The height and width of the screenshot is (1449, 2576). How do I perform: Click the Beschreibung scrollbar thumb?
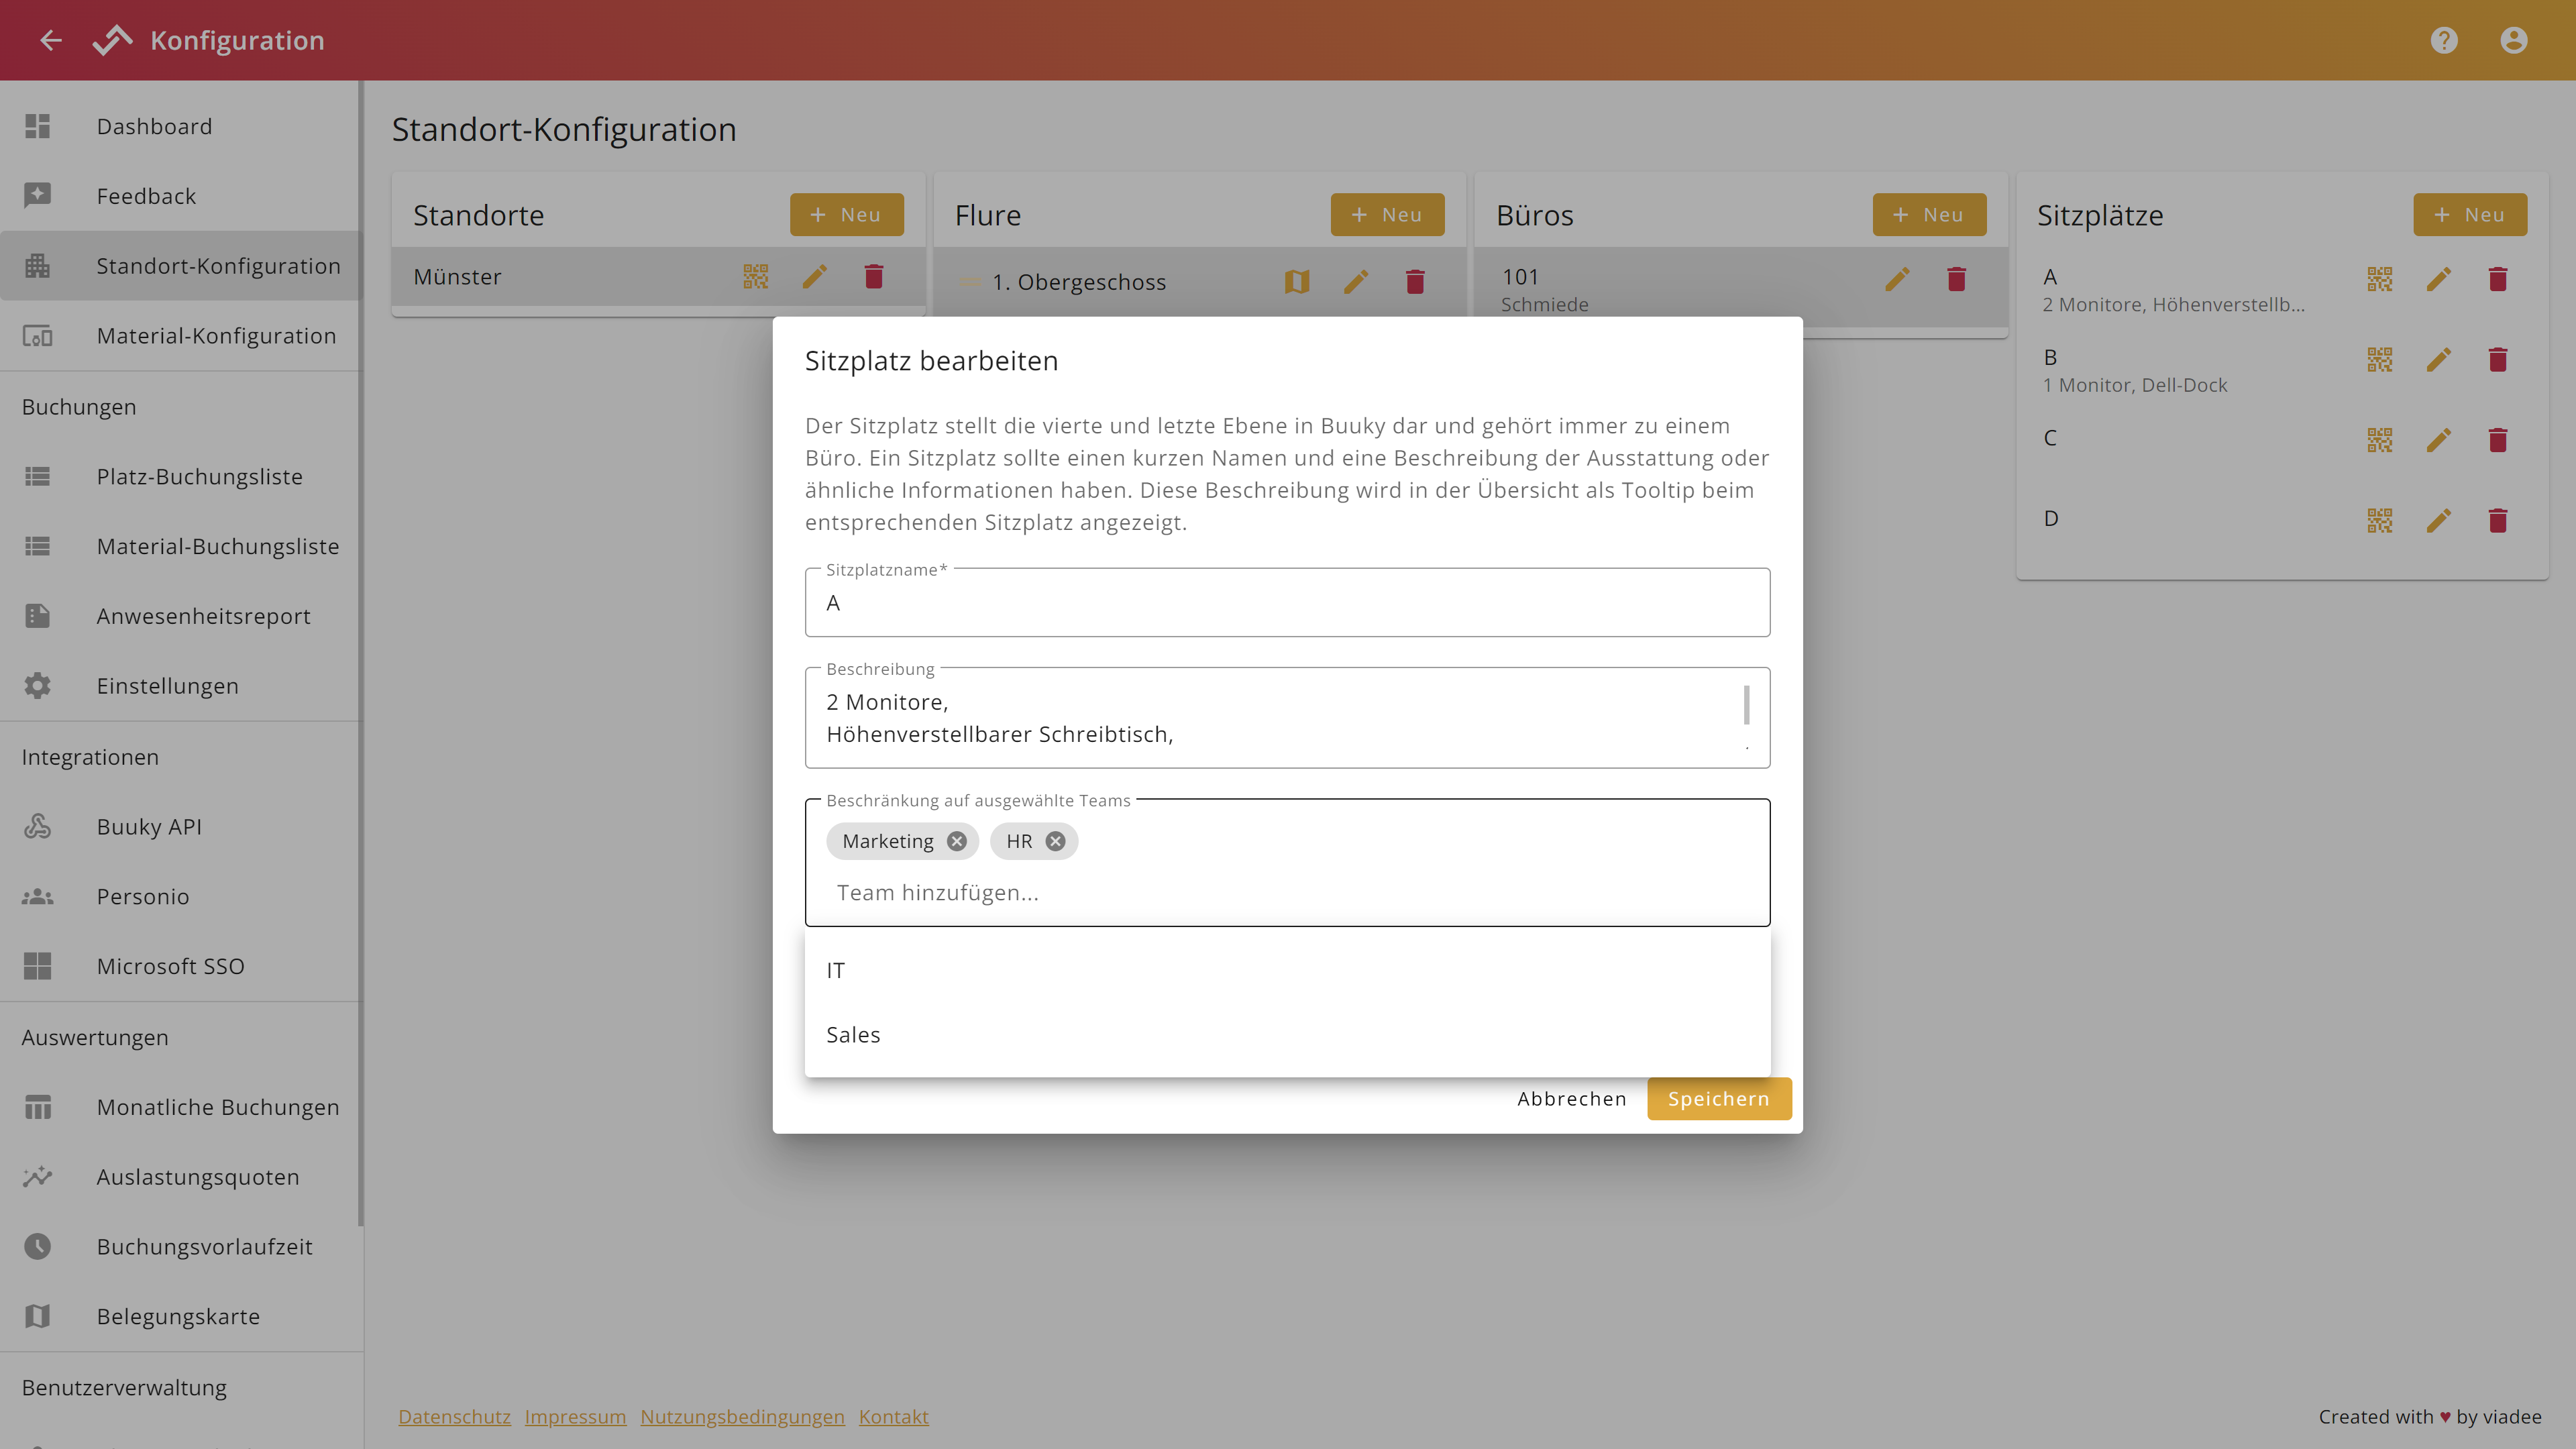click(x=1746, y=705)
